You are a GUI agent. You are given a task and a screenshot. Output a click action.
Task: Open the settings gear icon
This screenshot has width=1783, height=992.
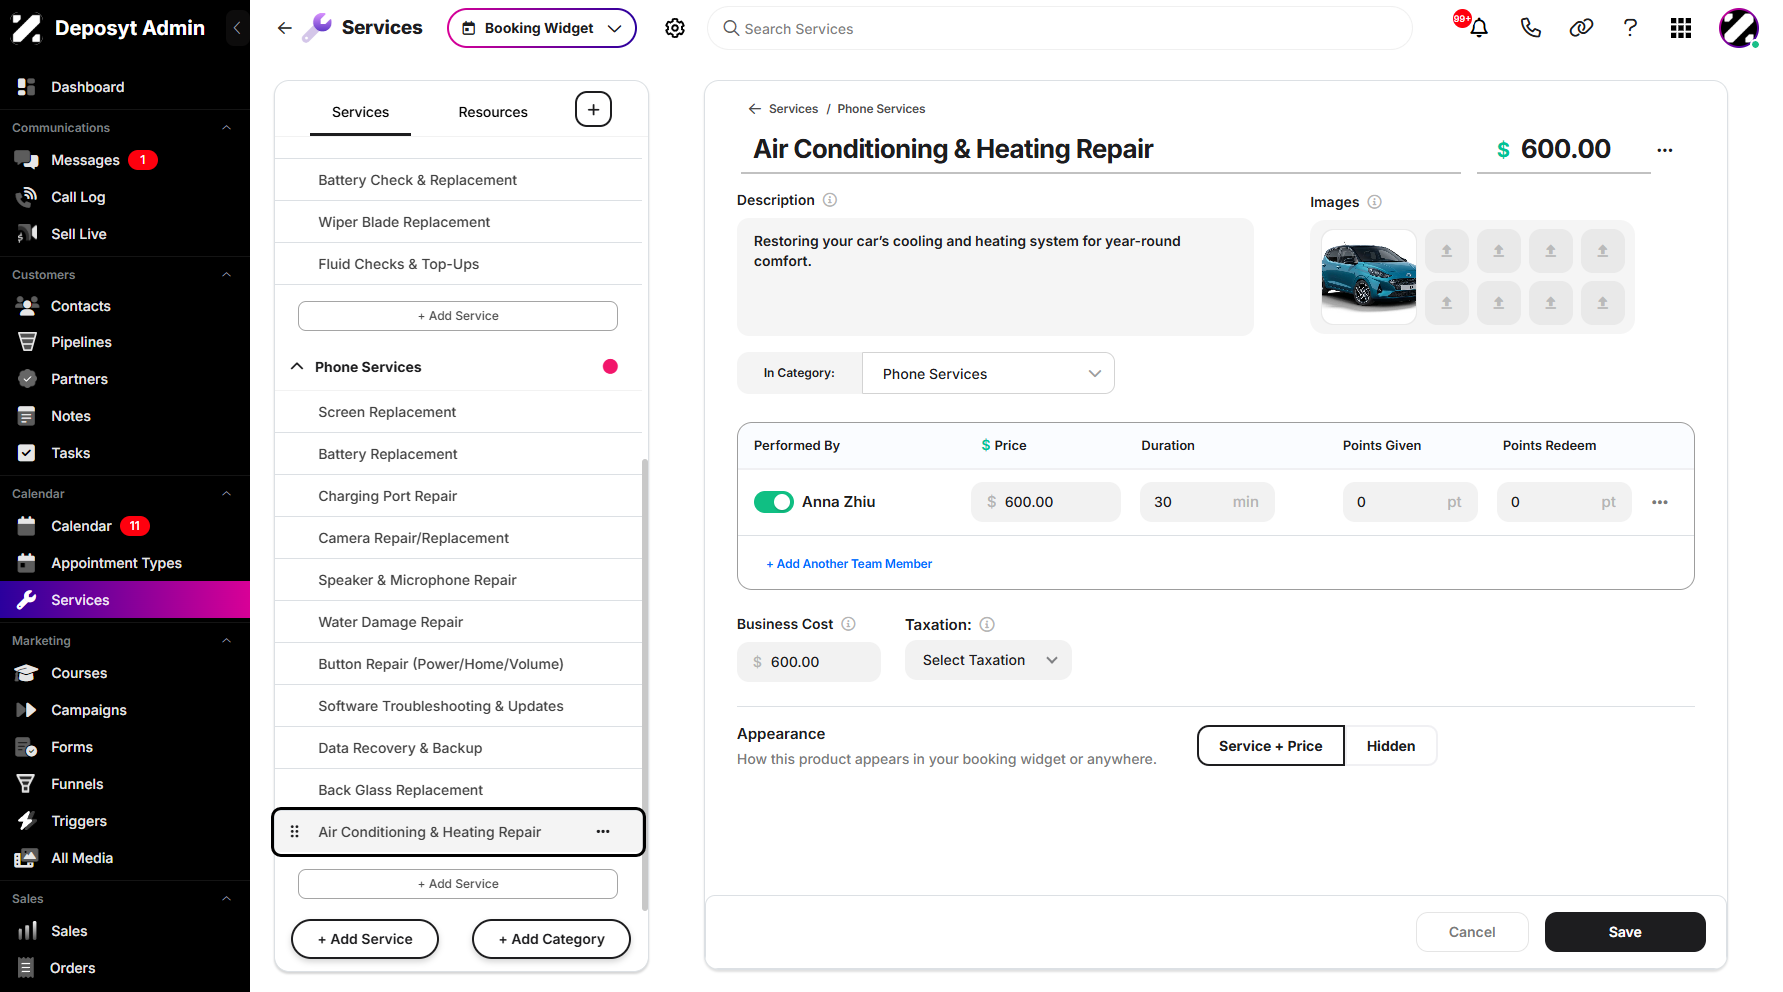point(675,28)
